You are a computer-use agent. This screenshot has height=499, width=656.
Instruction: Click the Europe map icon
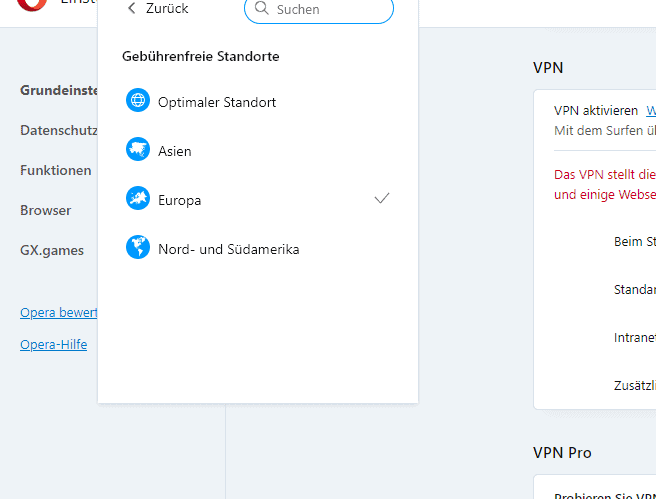pyautogui.click(x=138, y=198)
